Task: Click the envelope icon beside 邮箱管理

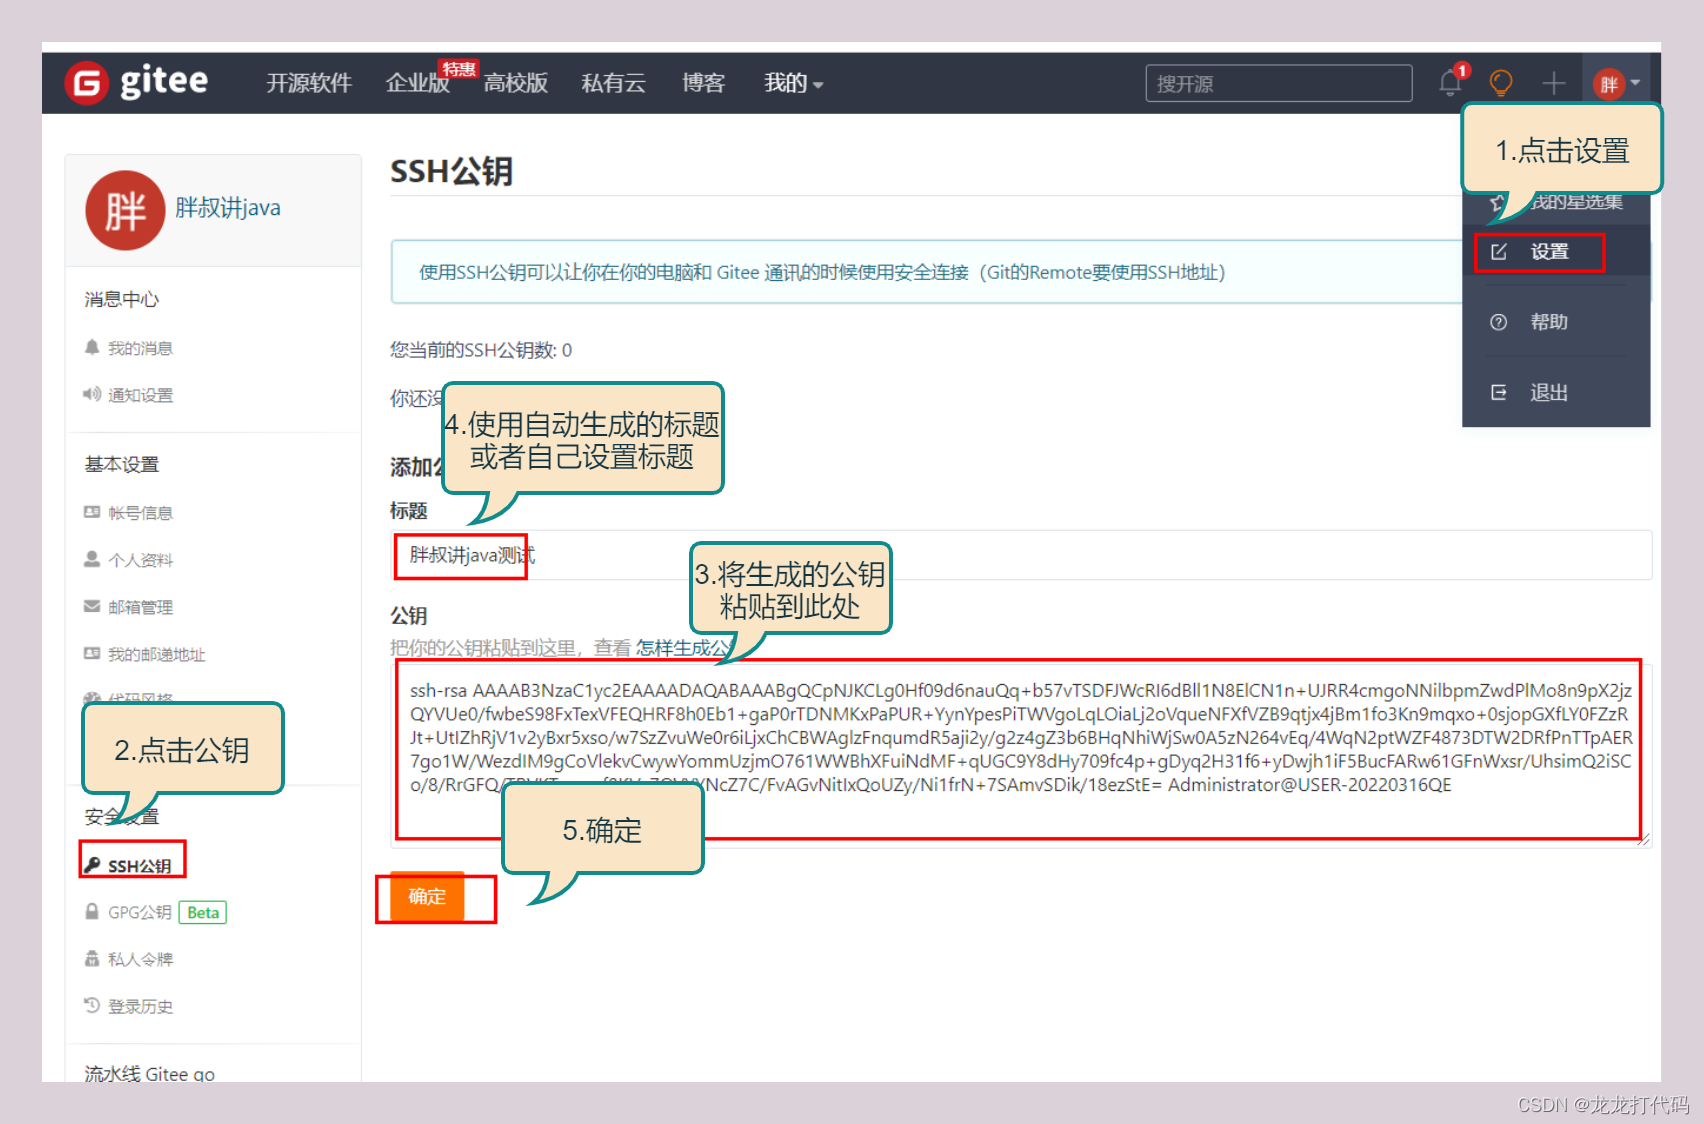Action: click(92, 606)
